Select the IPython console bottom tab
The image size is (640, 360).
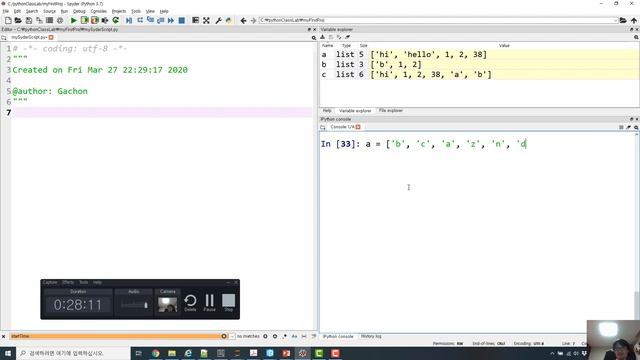[x=338, y=336]
